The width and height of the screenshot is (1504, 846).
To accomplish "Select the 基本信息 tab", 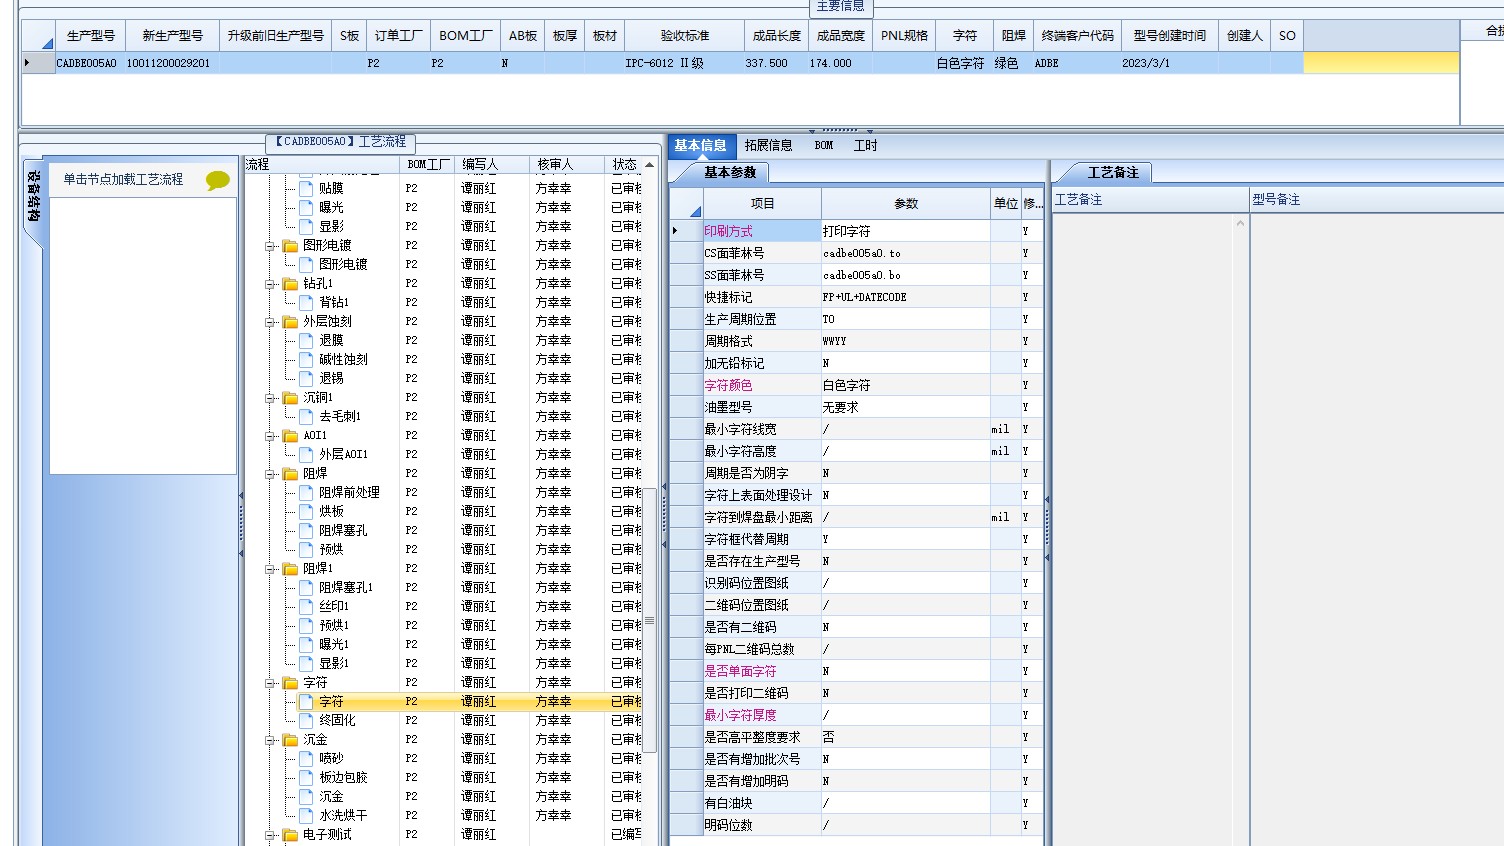I will coord(701,146).
